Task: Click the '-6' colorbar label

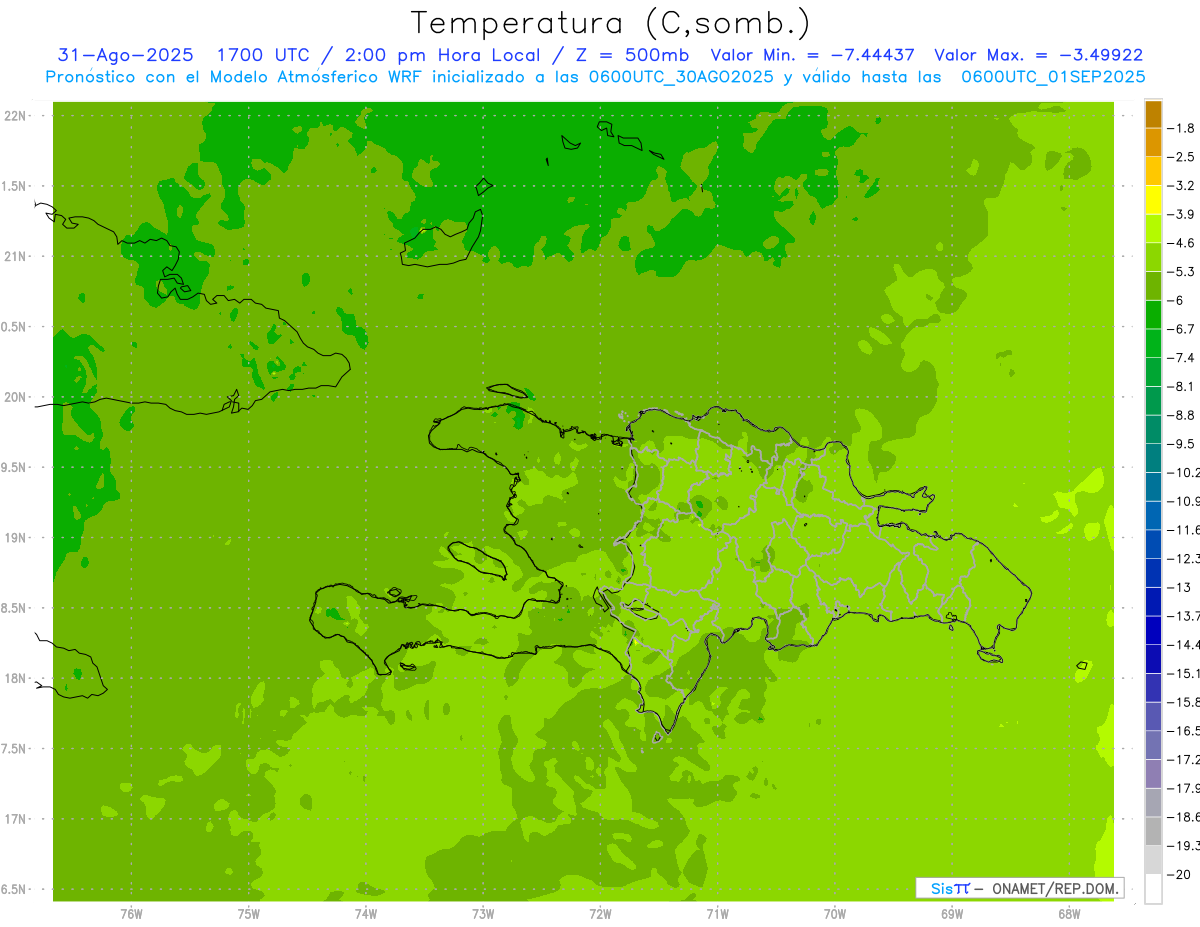Action: [x=1174, y=300]
